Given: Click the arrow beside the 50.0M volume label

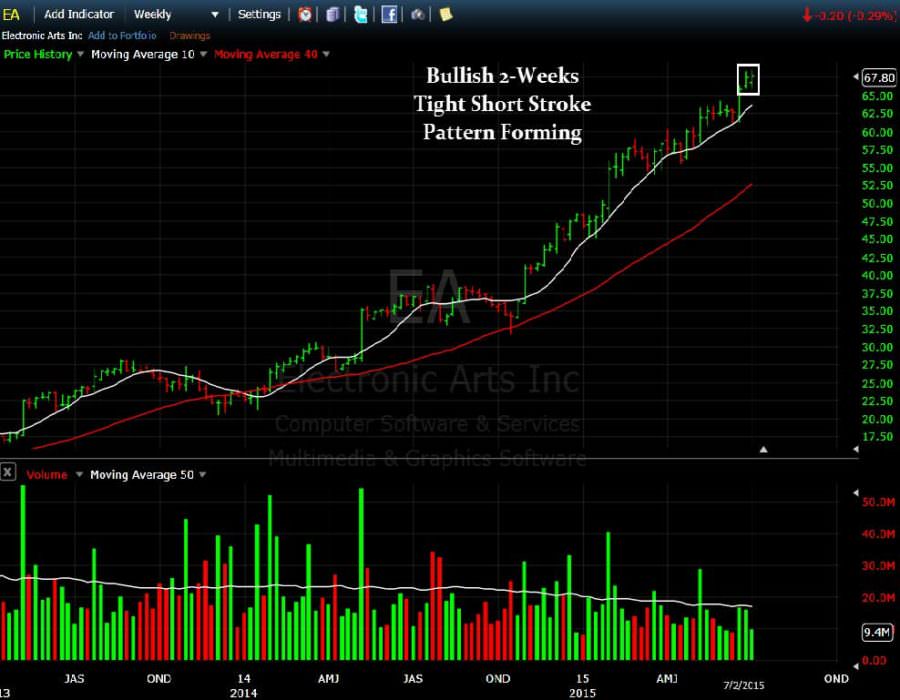Looking at the screenshot, I should pos(856,493).
